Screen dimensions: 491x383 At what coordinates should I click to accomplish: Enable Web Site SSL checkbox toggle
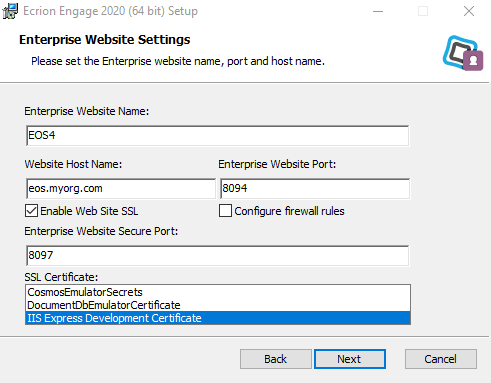point(31,211)
